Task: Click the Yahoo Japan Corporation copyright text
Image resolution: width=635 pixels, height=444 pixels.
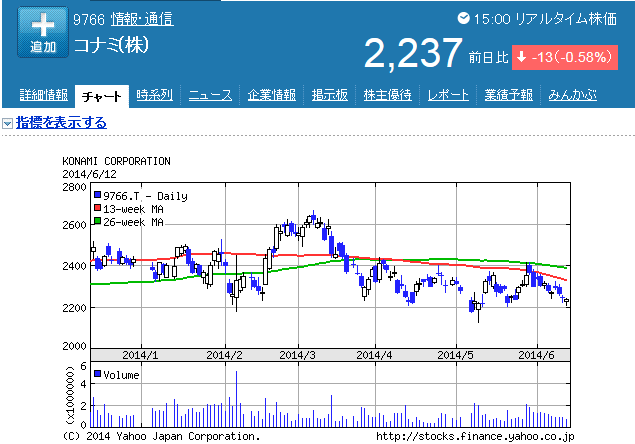Action: [x=162, y=437]
